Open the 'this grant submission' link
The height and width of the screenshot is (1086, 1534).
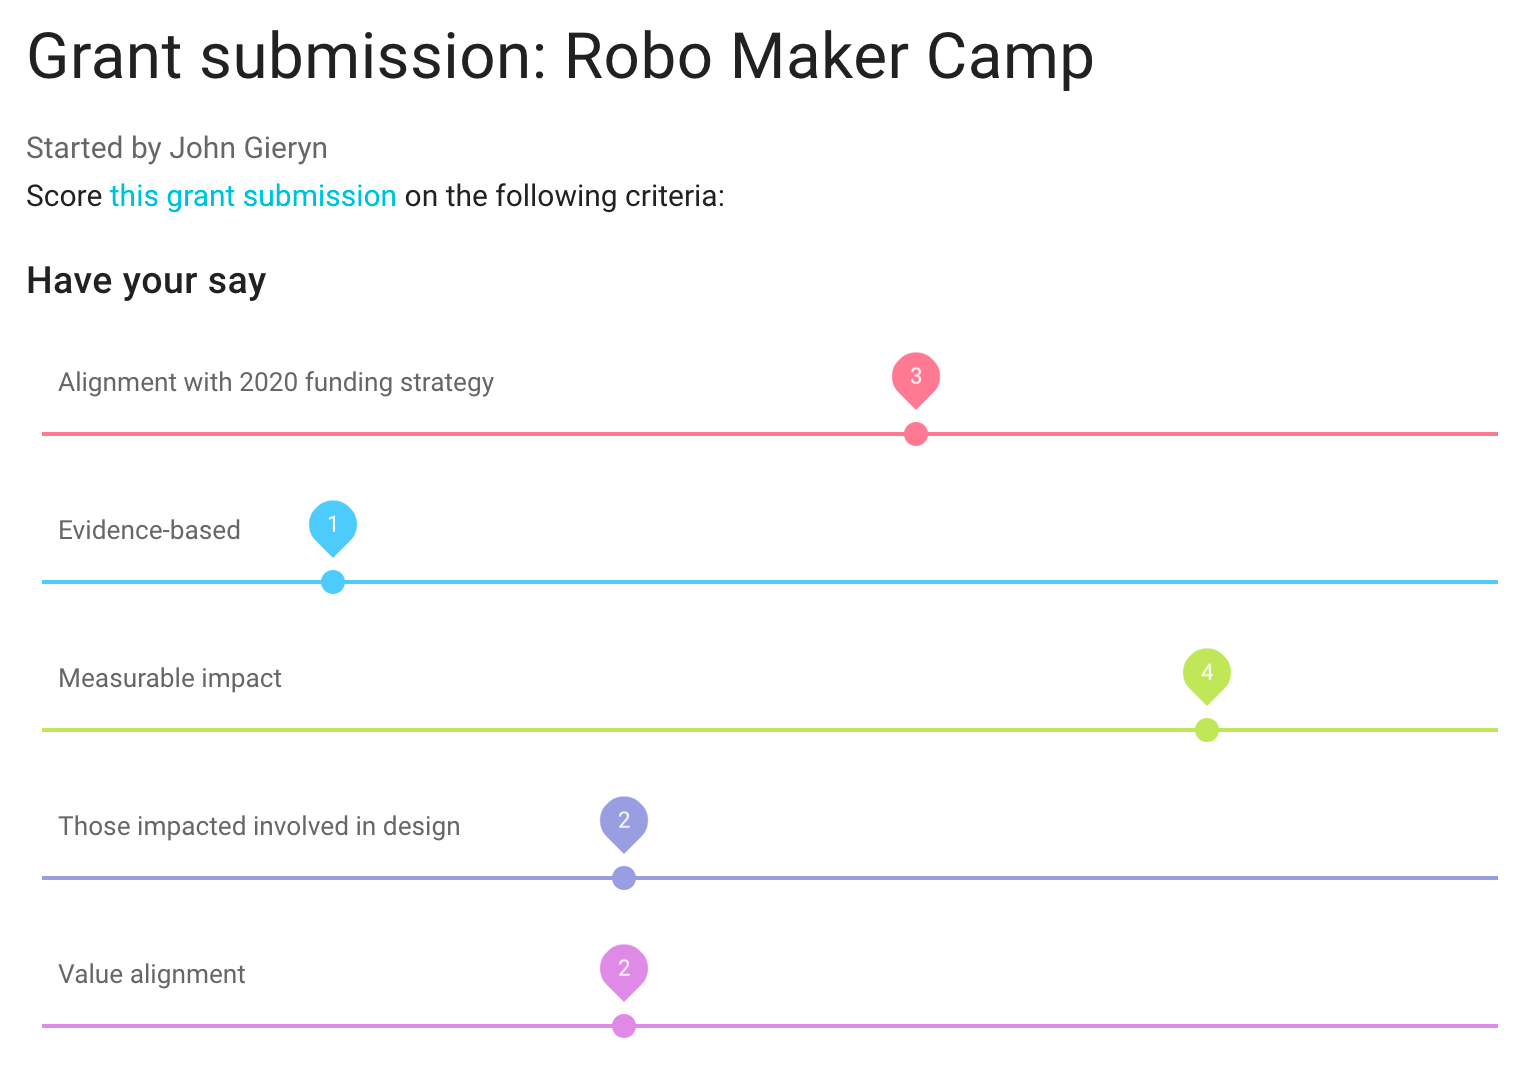point(253,196)
